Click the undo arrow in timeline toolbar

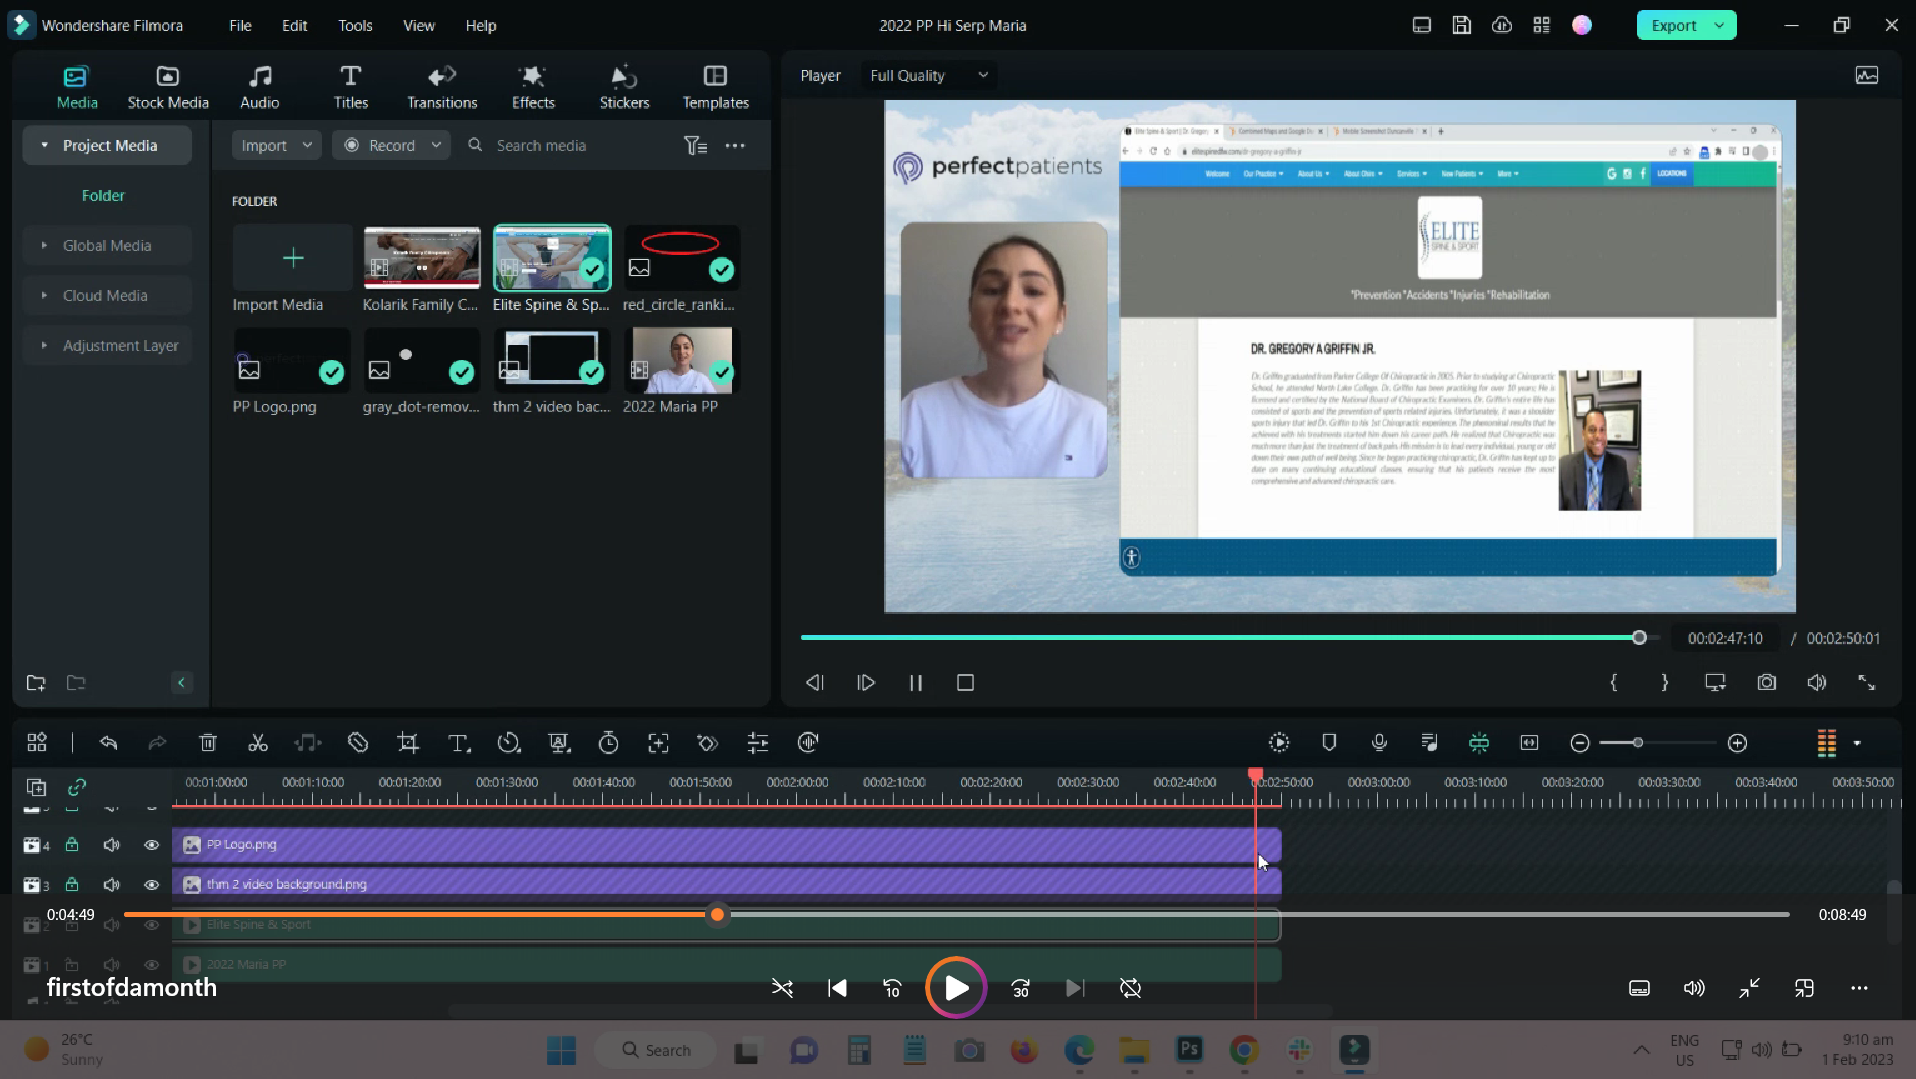click(x=109, y=743)
